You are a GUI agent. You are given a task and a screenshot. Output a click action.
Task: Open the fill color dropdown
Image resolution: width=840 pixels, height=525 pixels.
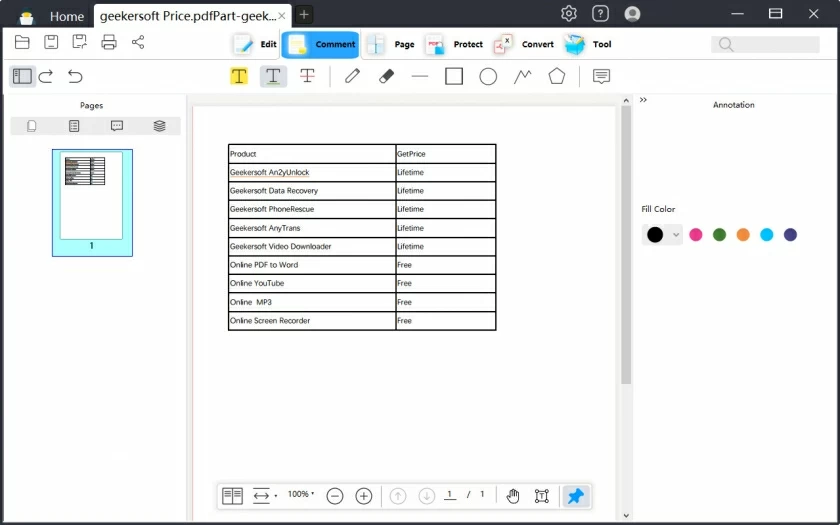[x=676, y=235]
